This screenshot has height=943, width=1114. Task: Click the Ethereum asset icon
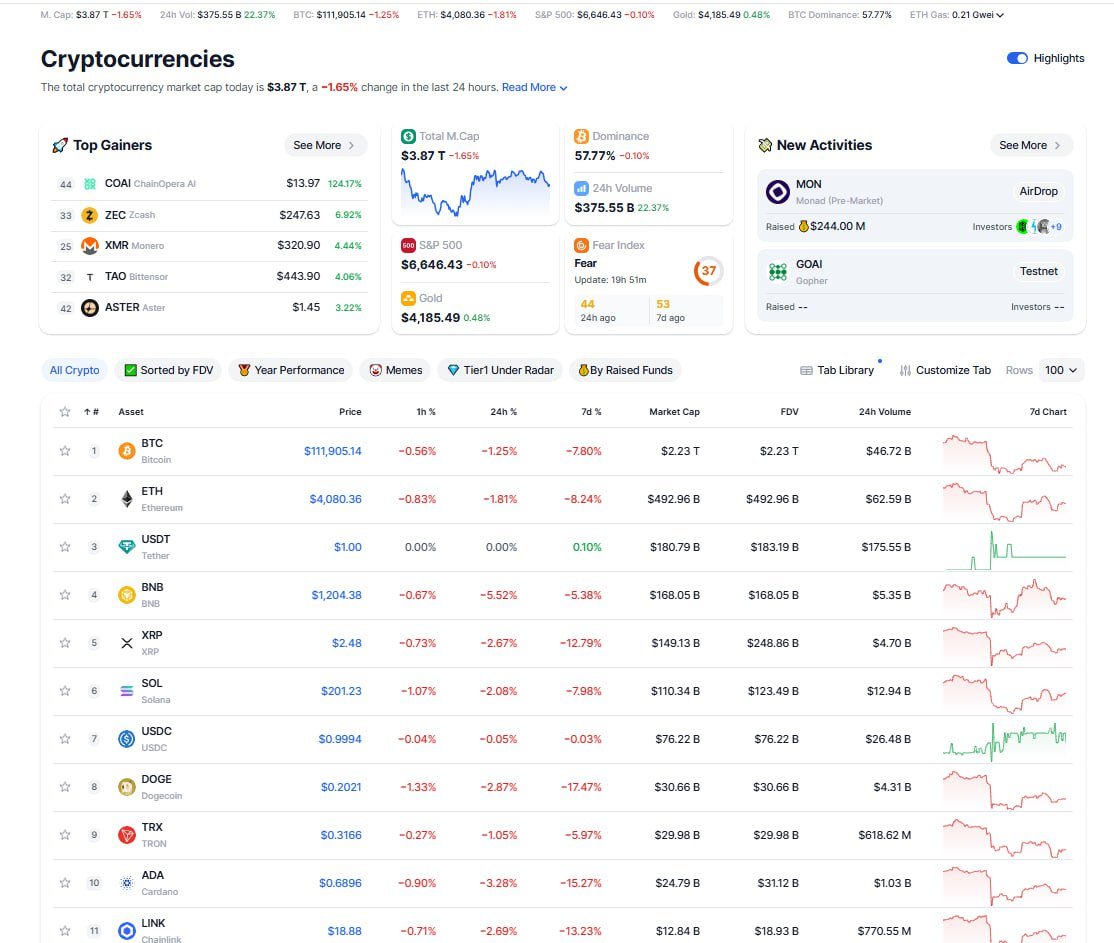click(125, 498)
